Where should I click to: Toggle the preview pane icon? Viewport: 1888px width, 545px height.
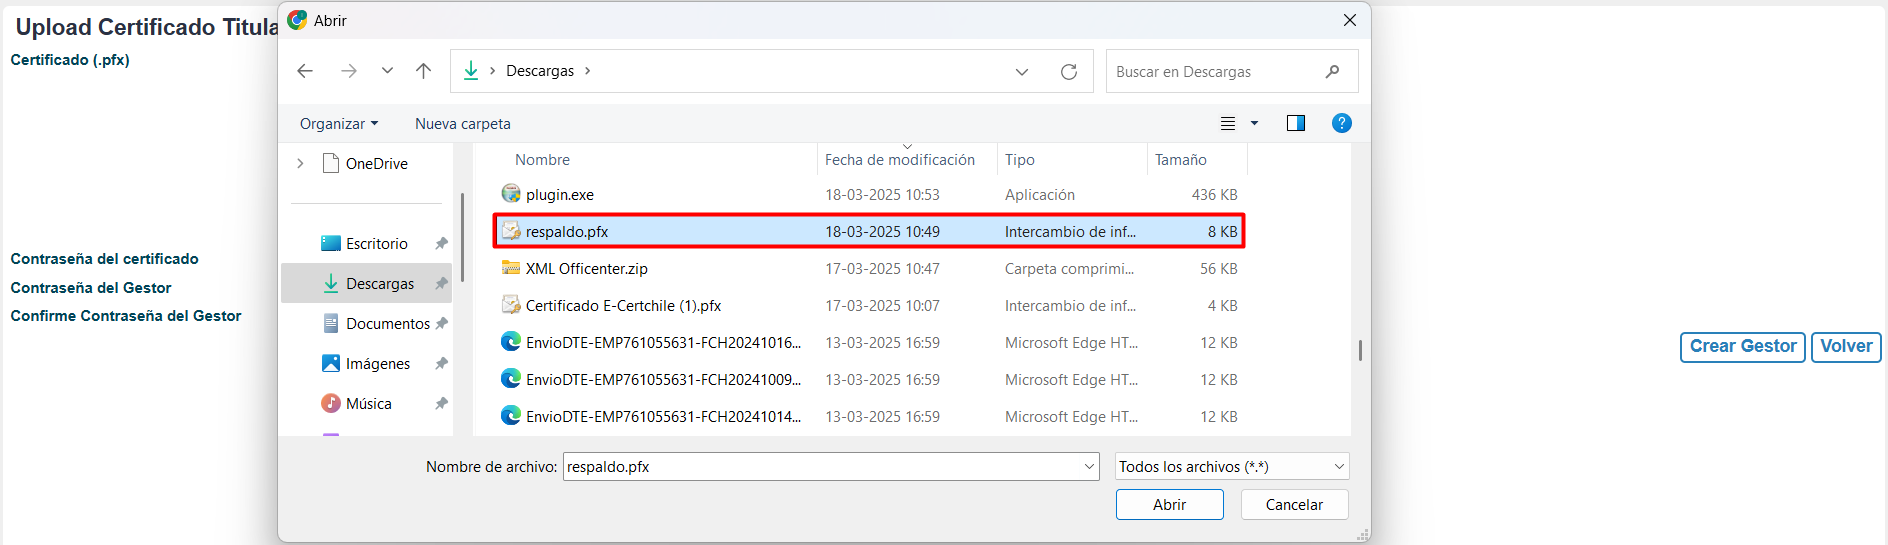coord(1295,123)
